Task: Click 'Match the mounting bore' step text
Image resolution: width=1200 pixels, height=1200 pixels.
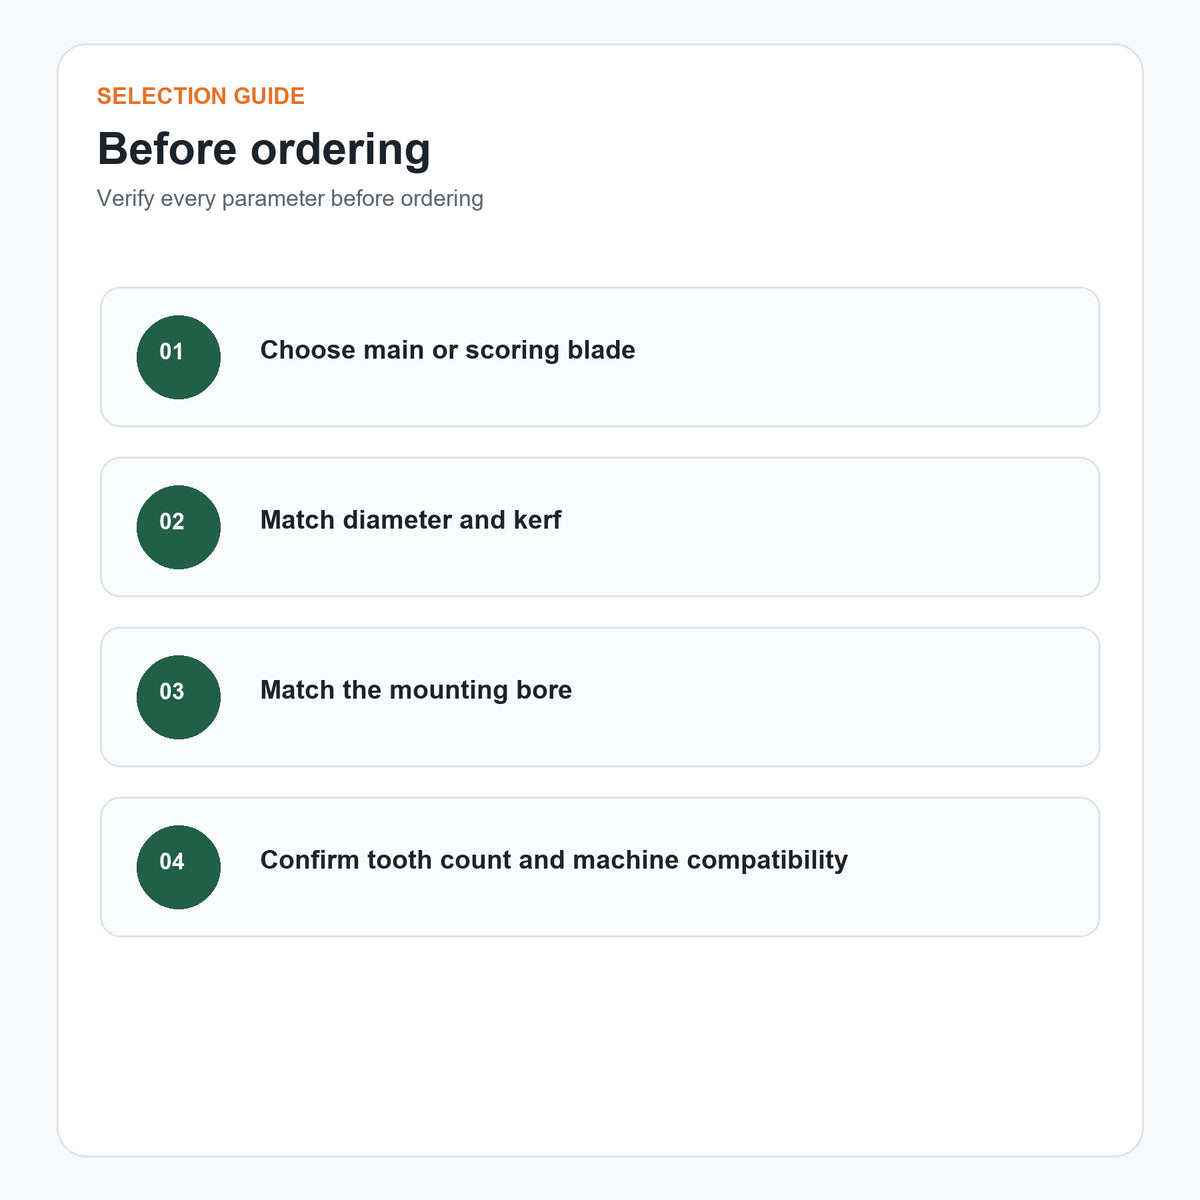Action: [416, 690]
